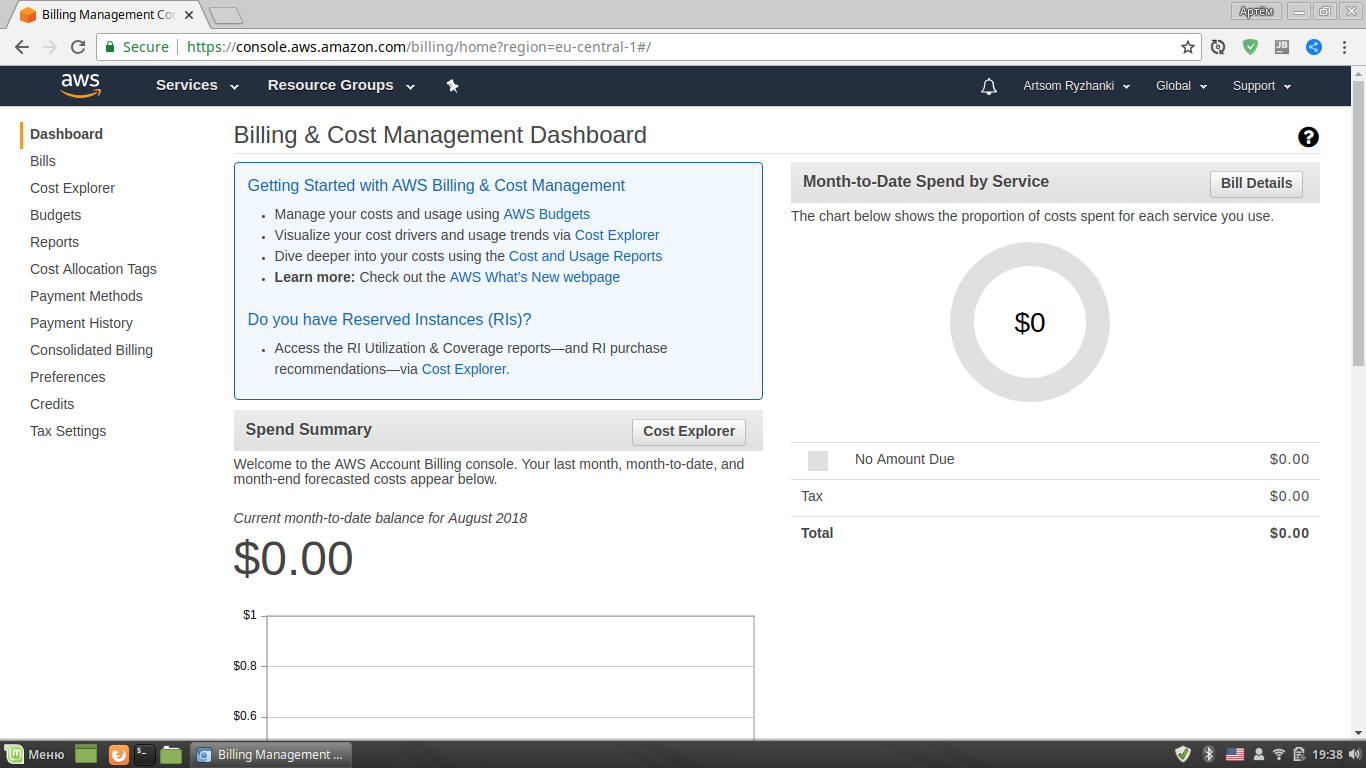Open Cost Allocation Tags page
1366x768 pixels.
click(x=93, y=269)
